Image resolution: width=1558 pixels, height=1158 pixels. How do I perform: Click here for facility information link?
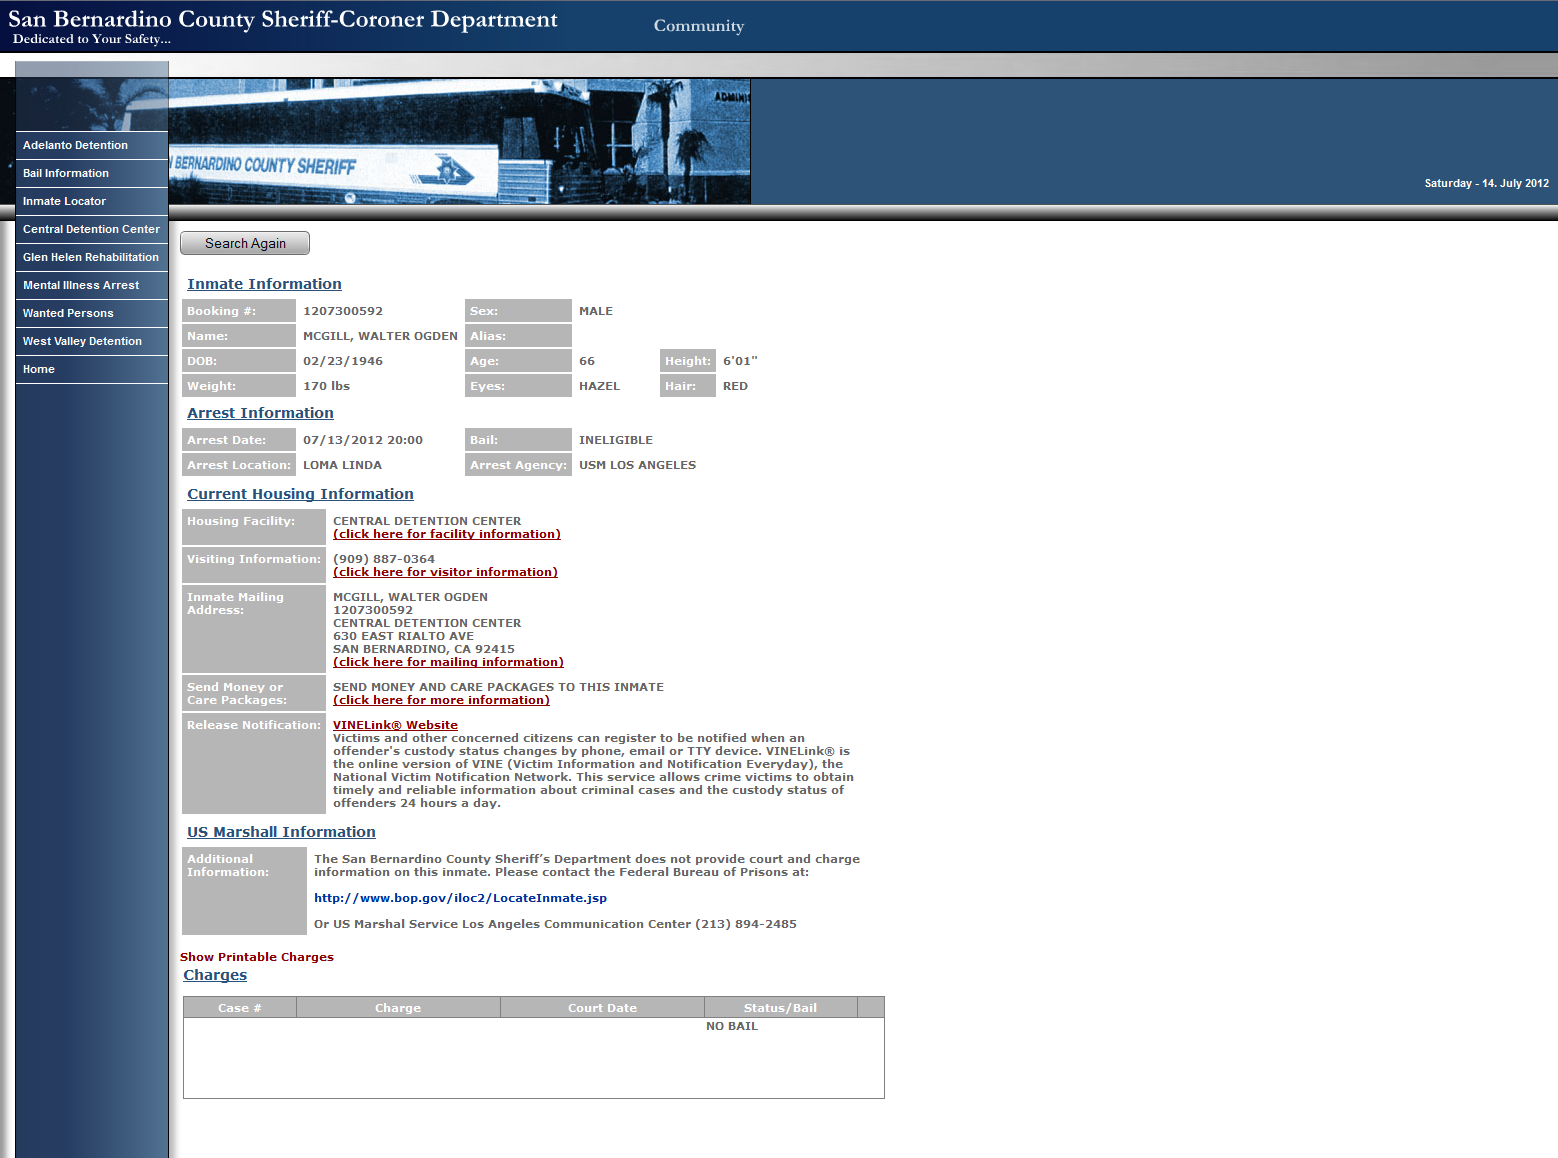pos(446,534)
